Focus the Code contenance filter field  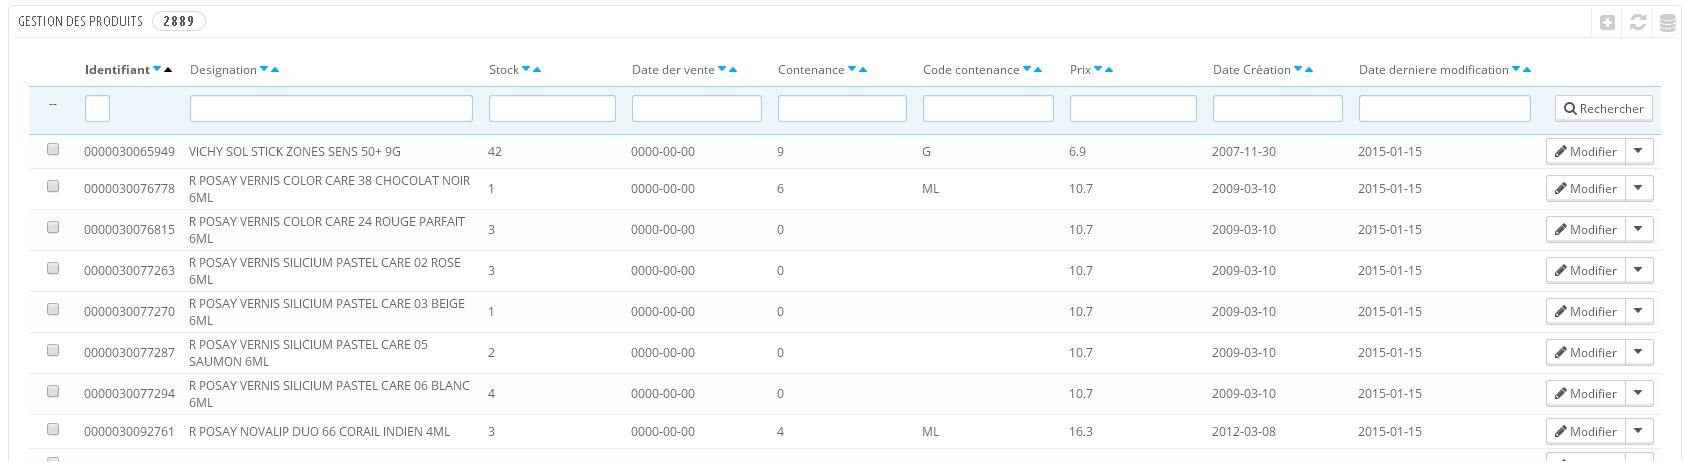pos(988,108)
